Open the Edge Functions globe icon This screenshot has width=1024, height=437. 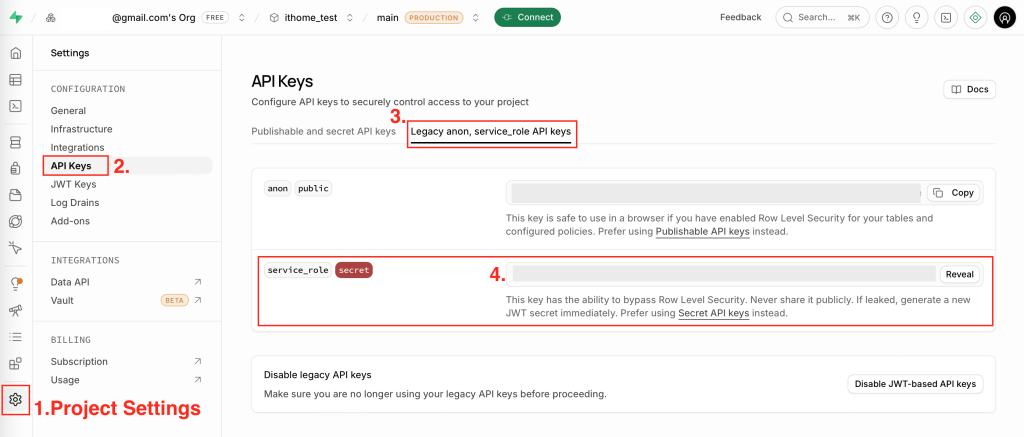(16, 221)
